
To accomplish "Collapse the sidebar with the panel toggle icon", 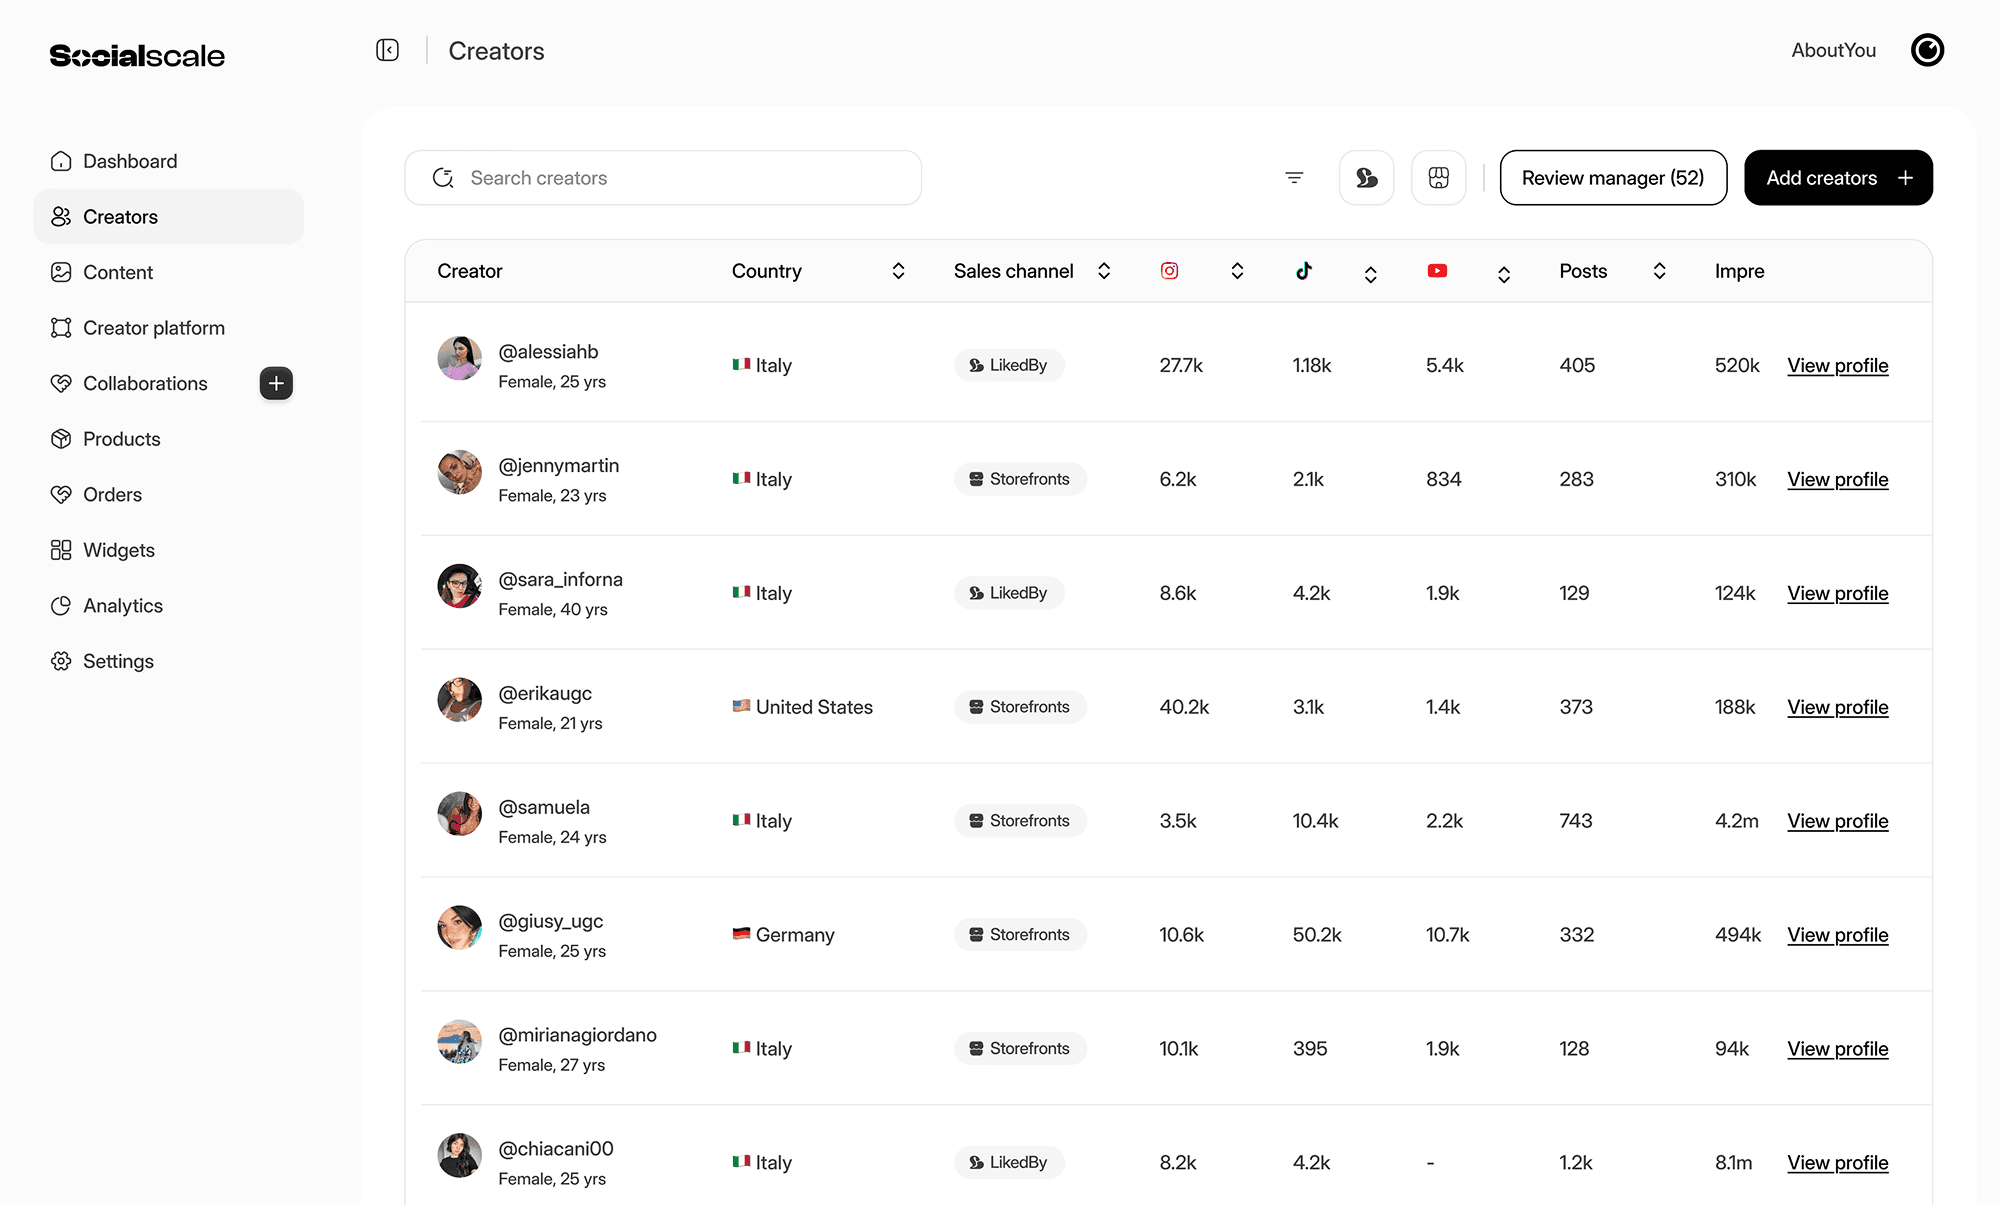I will point(388,50).
